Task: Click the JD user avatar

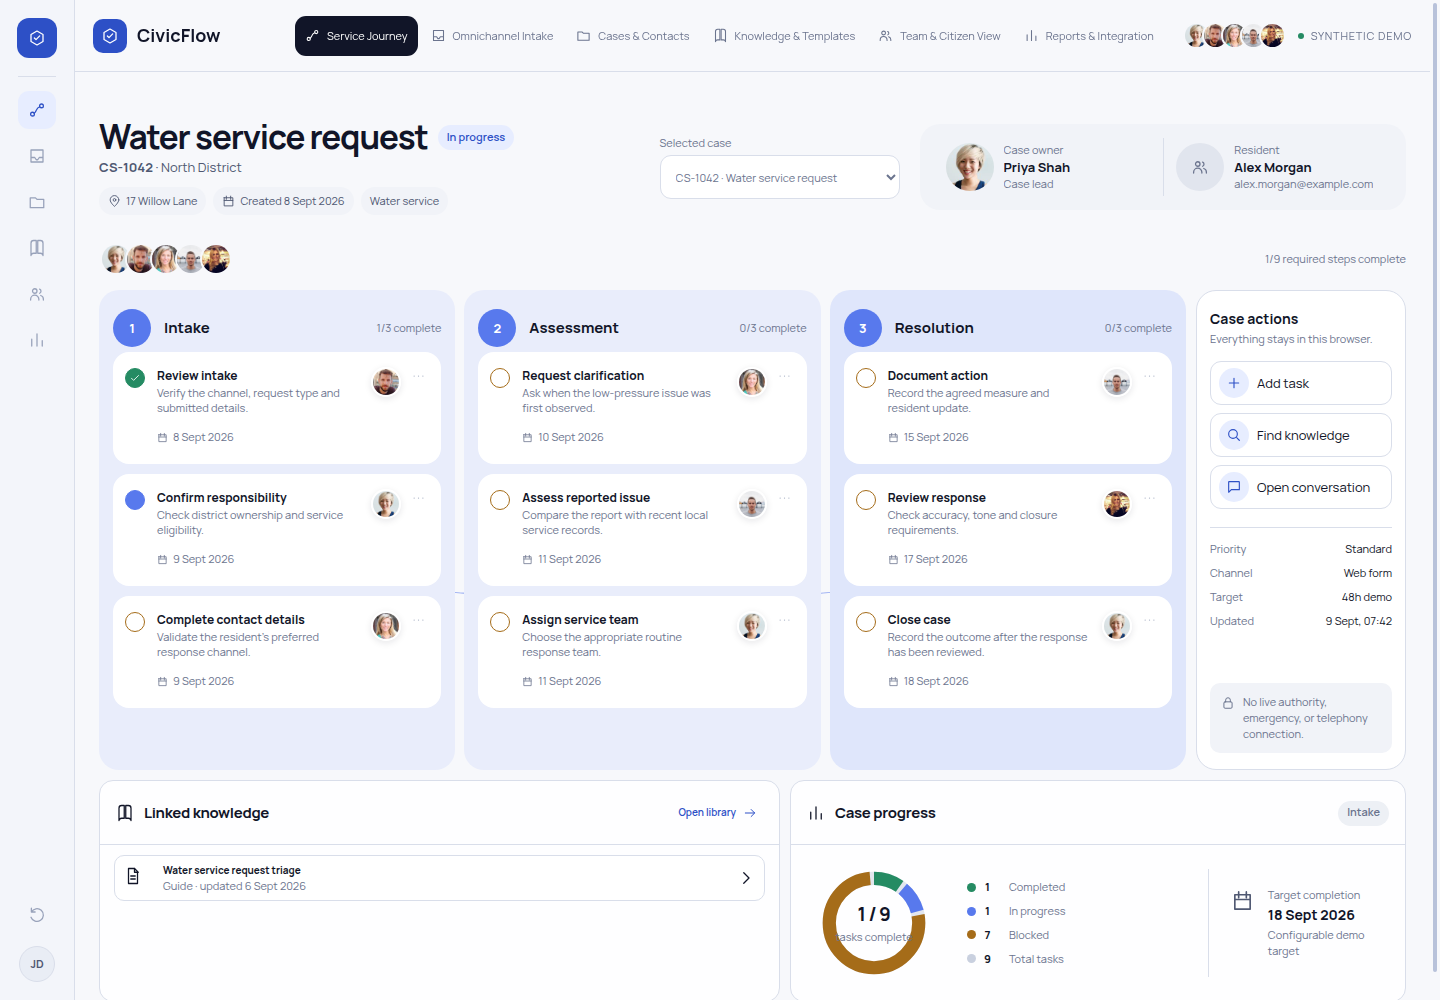Action: pos(37,964)
